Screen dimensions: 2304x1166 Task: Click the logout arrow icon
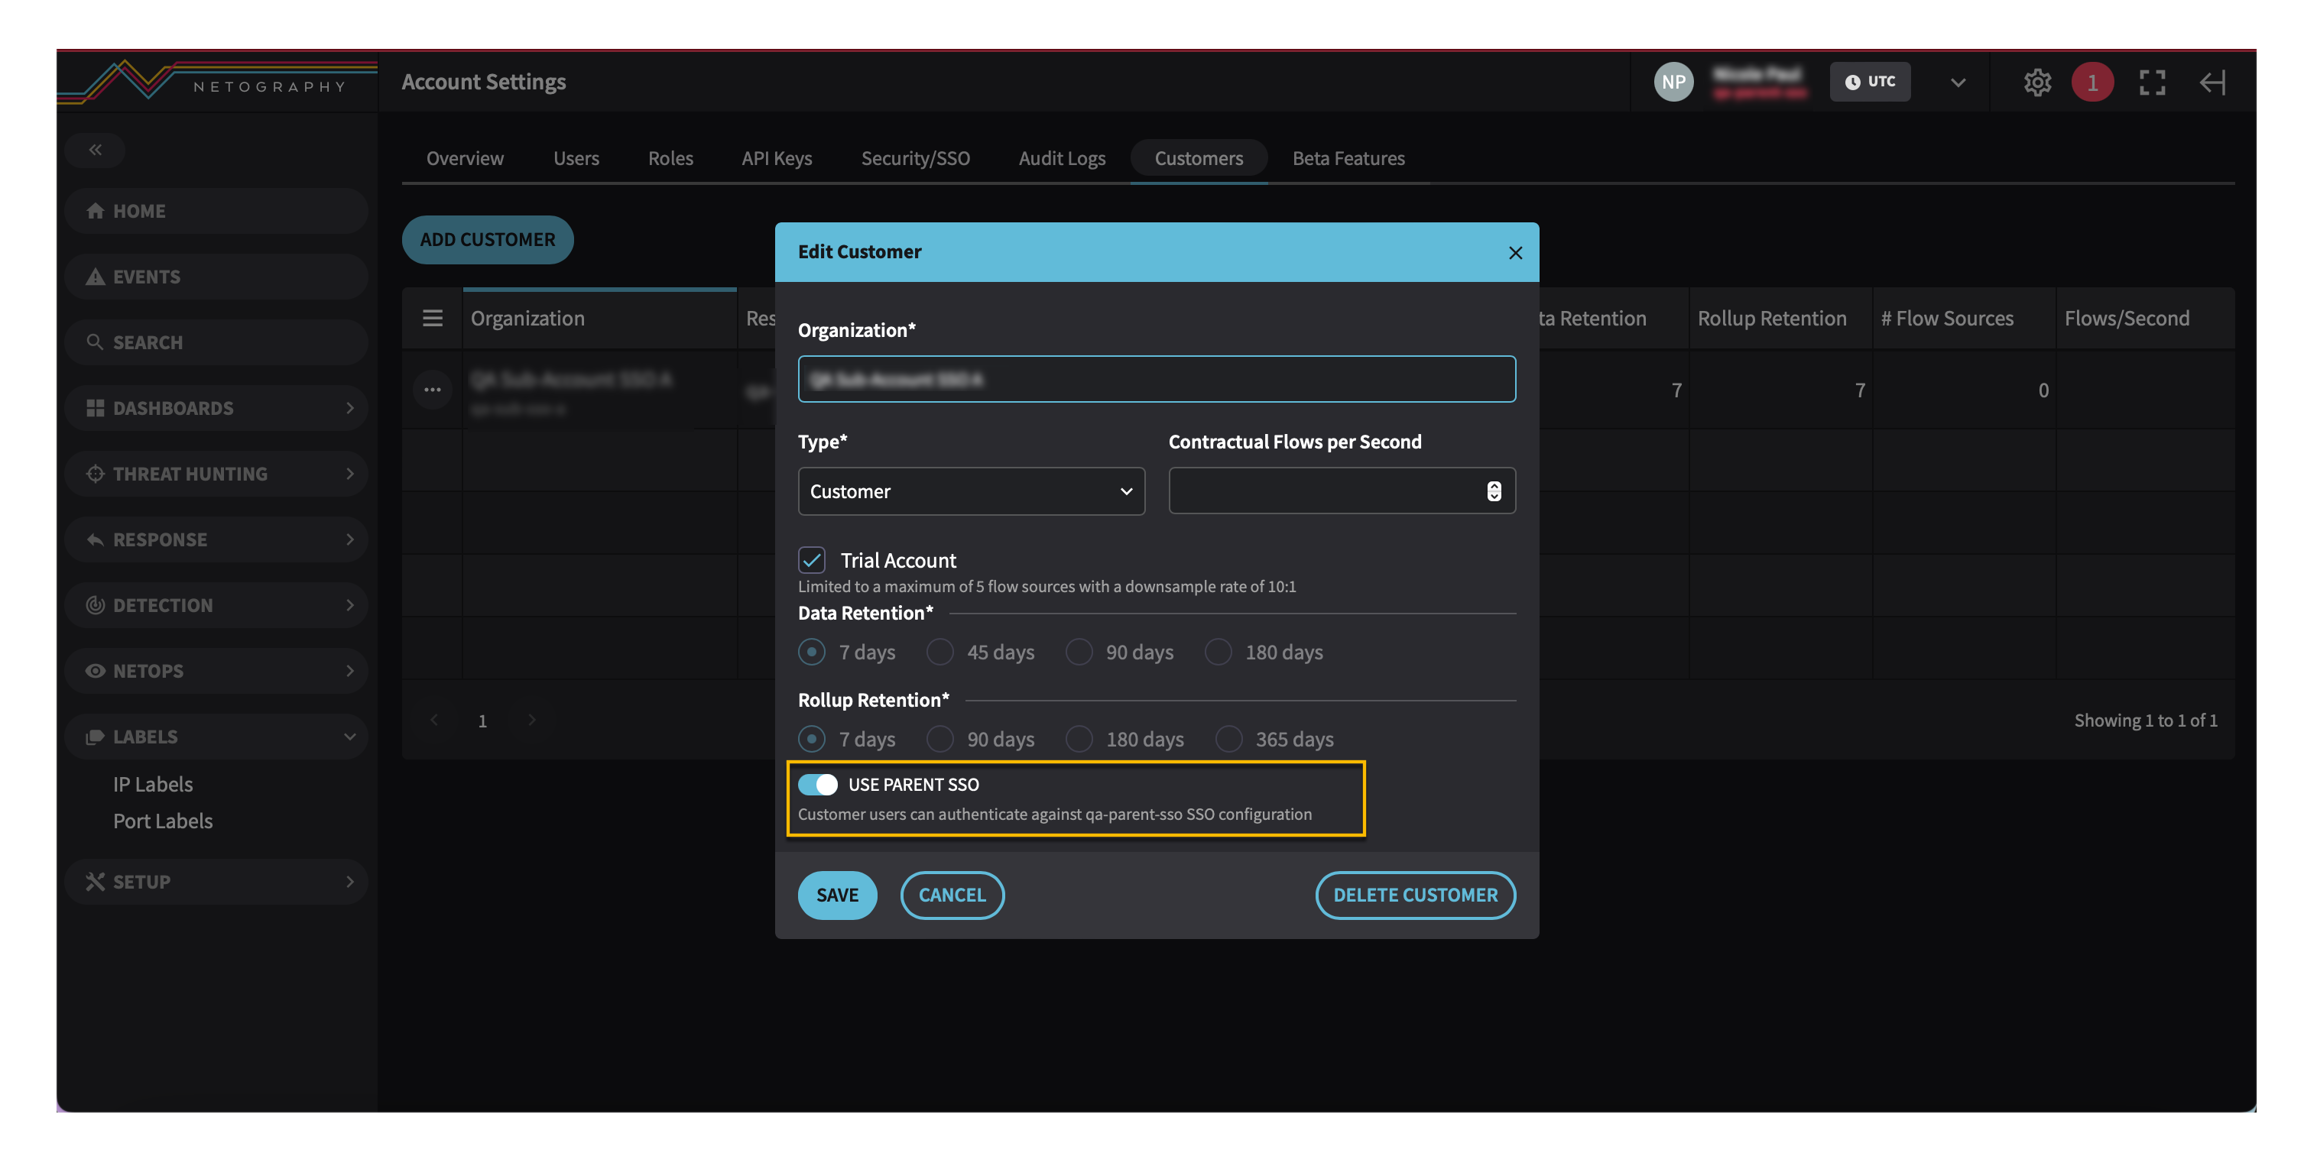click(2212, 82)
